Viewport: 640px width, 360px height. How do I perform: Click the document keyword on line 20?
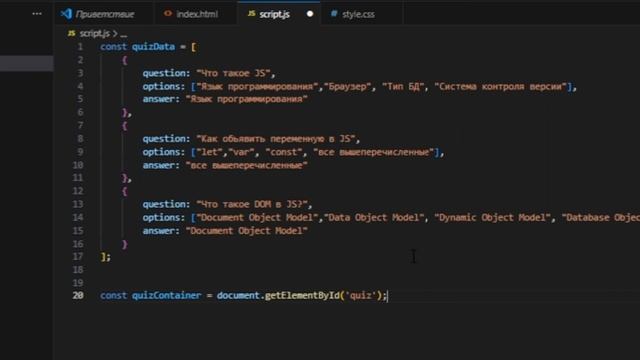pyautogui.click(x=238, y=296)
